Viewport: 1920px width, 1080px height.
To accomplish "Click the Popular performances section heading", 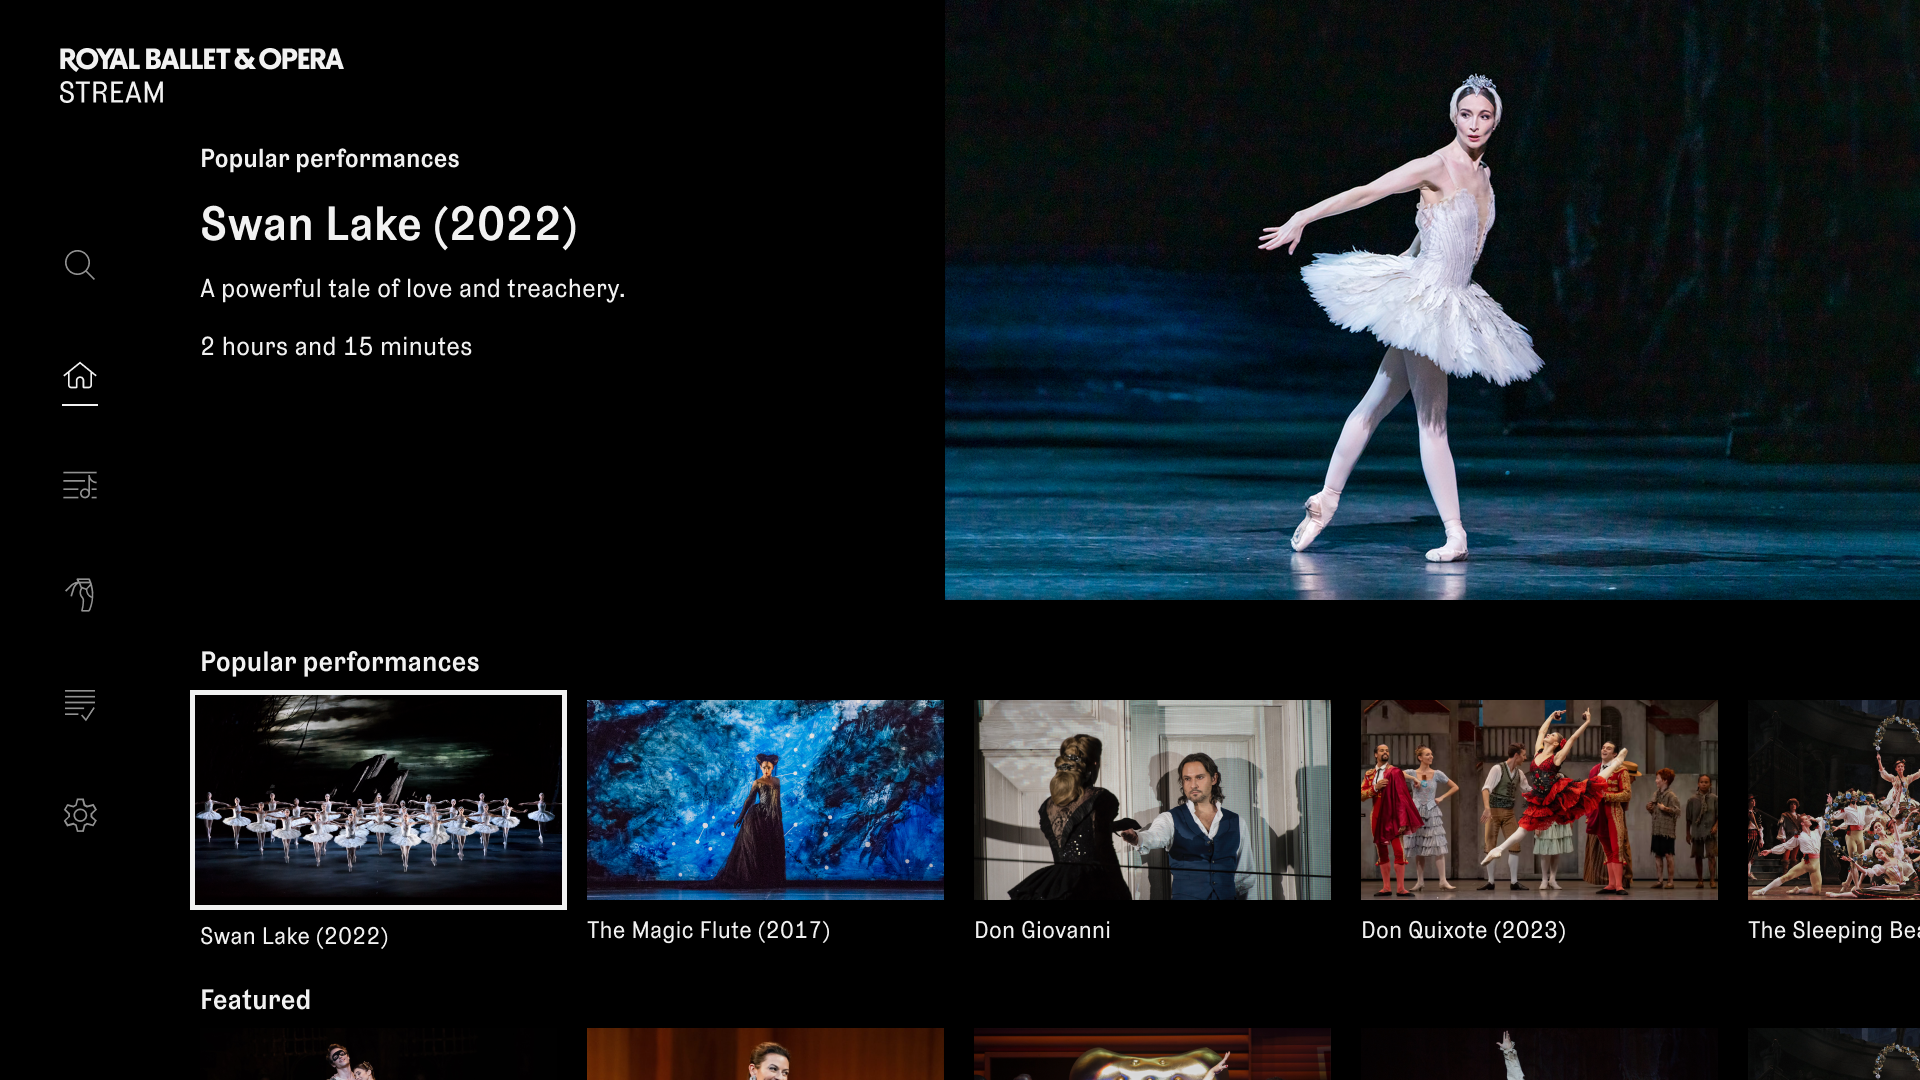I will pyautogui.click(x=339, y=661).
